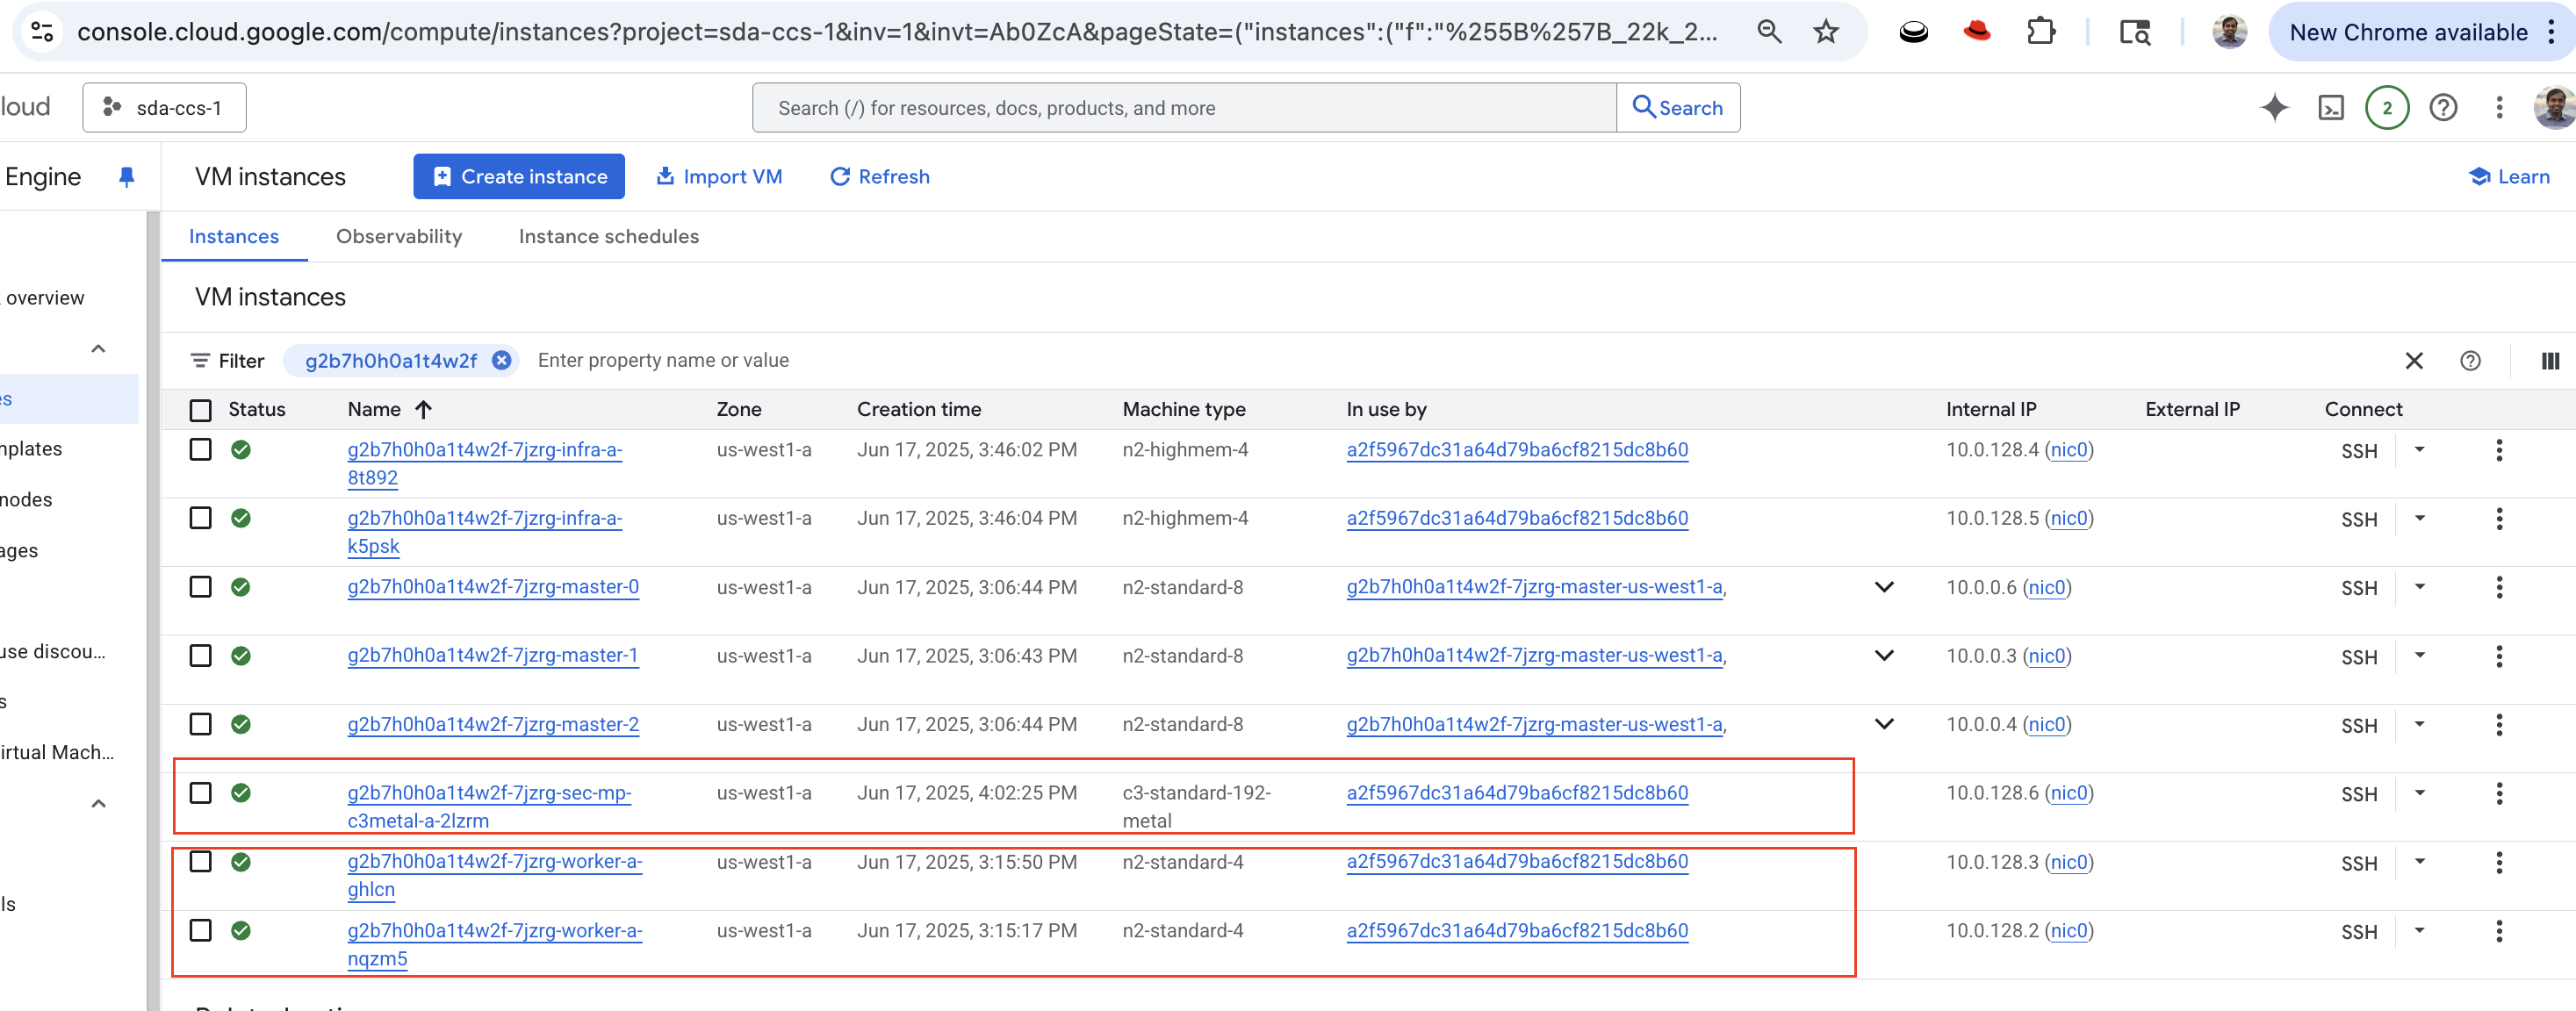This screenshot has width=2576, height=1011.
Task: Expand In use by list for master-0
Action: (x=1883, y=587)
